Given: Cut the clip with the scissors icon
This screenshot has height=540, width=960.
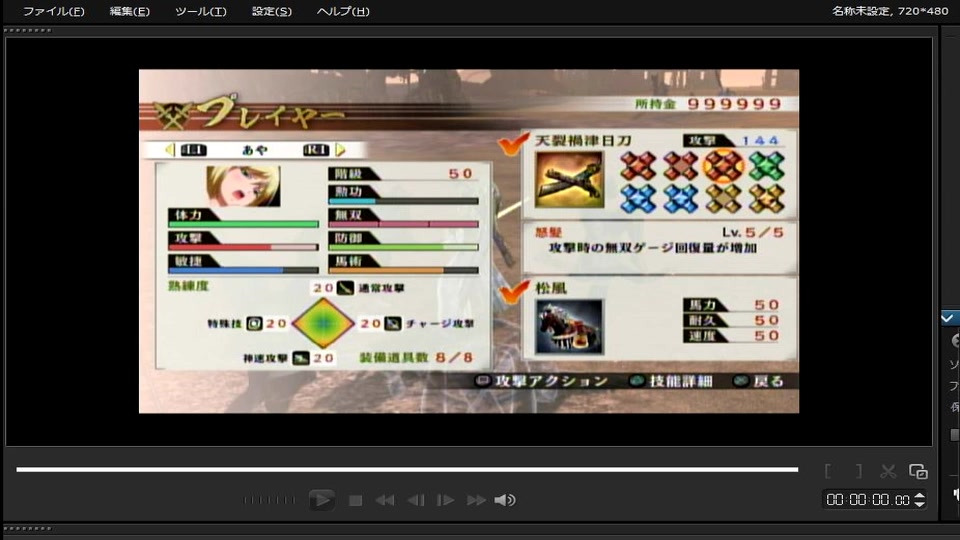Looking at the screenshot, I should [888, 471].
